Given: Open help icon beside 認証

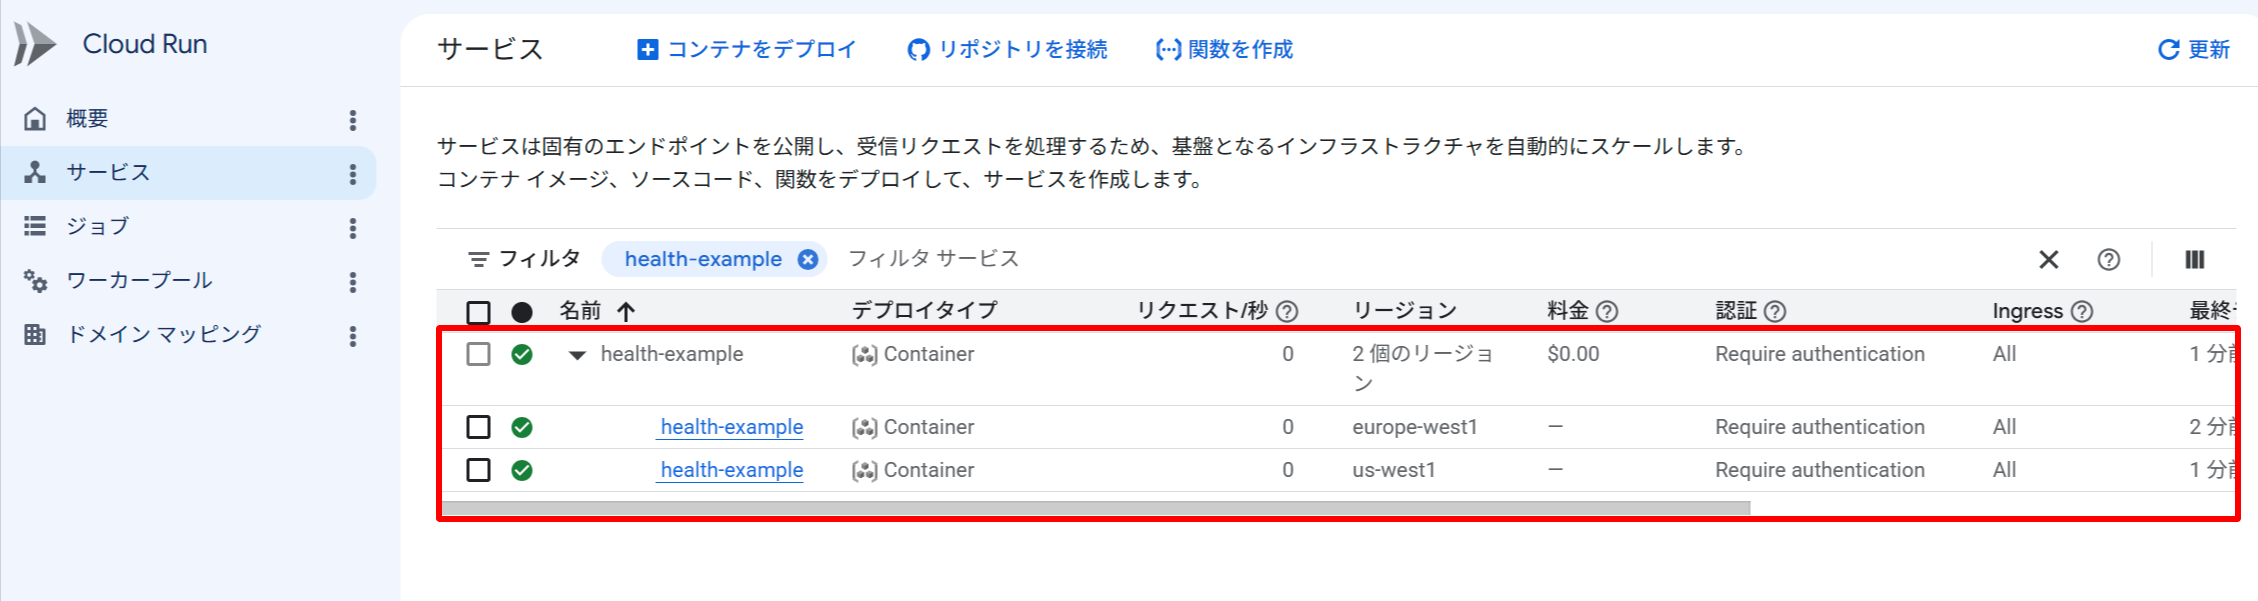Looking at the screenshot, I should [1775, 312].
